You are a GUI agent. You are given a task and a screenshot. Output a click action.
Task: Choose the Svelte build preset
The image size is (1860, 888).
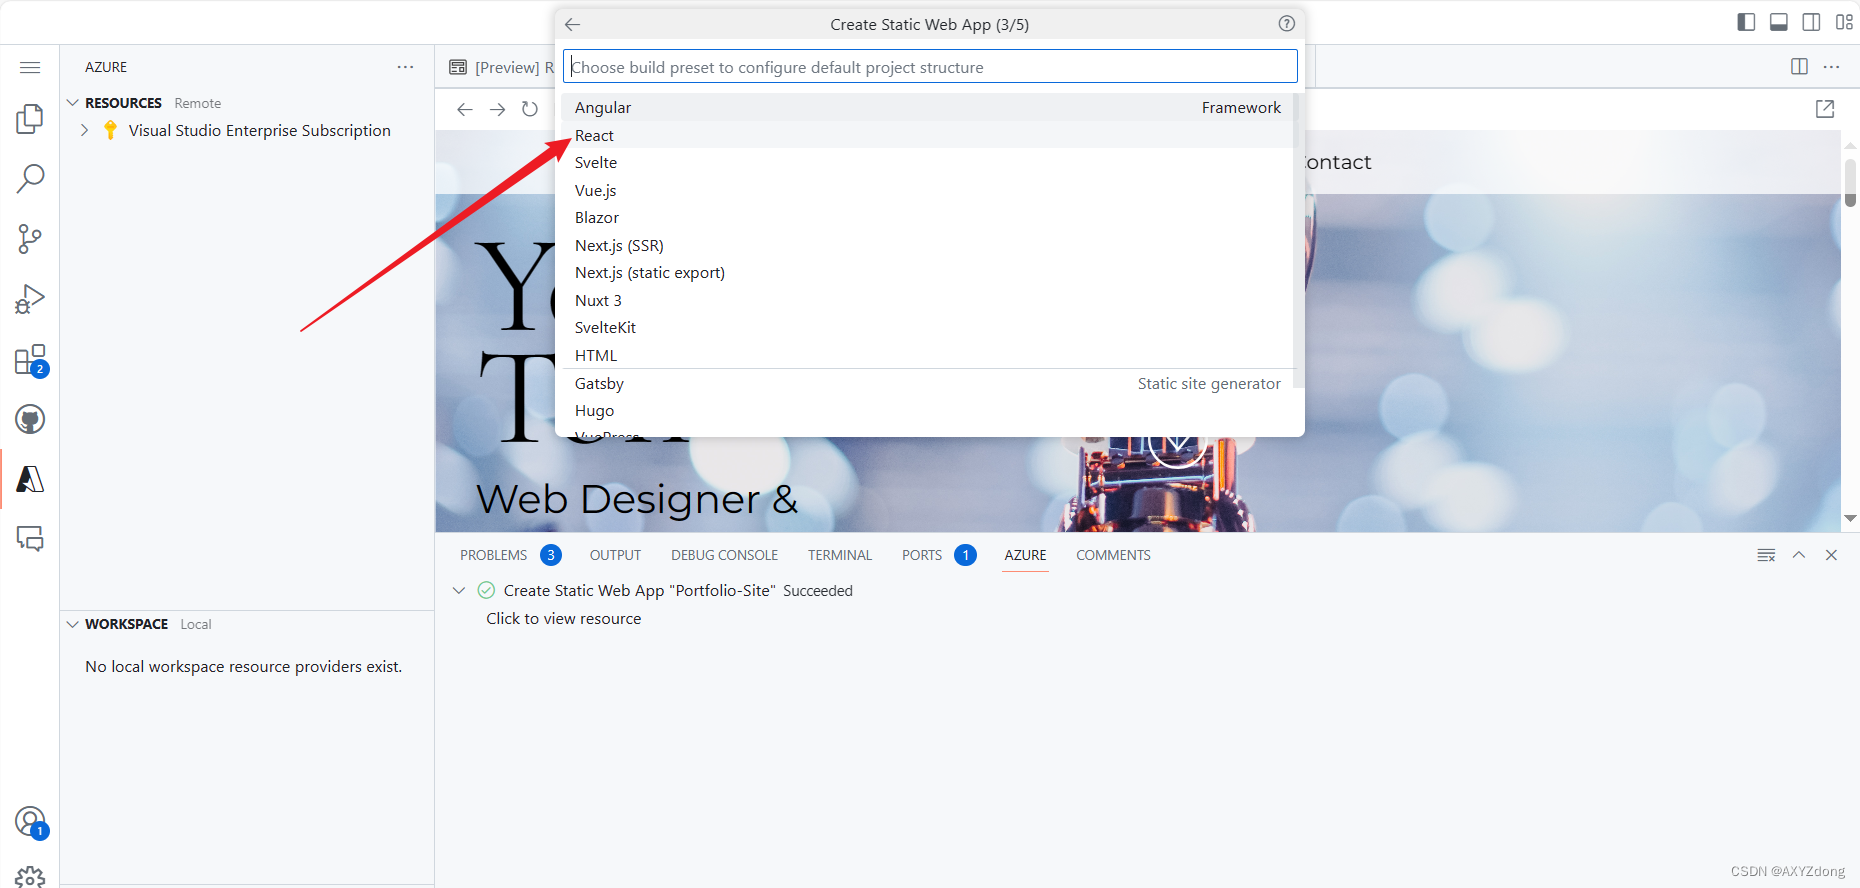coord(929,163)
